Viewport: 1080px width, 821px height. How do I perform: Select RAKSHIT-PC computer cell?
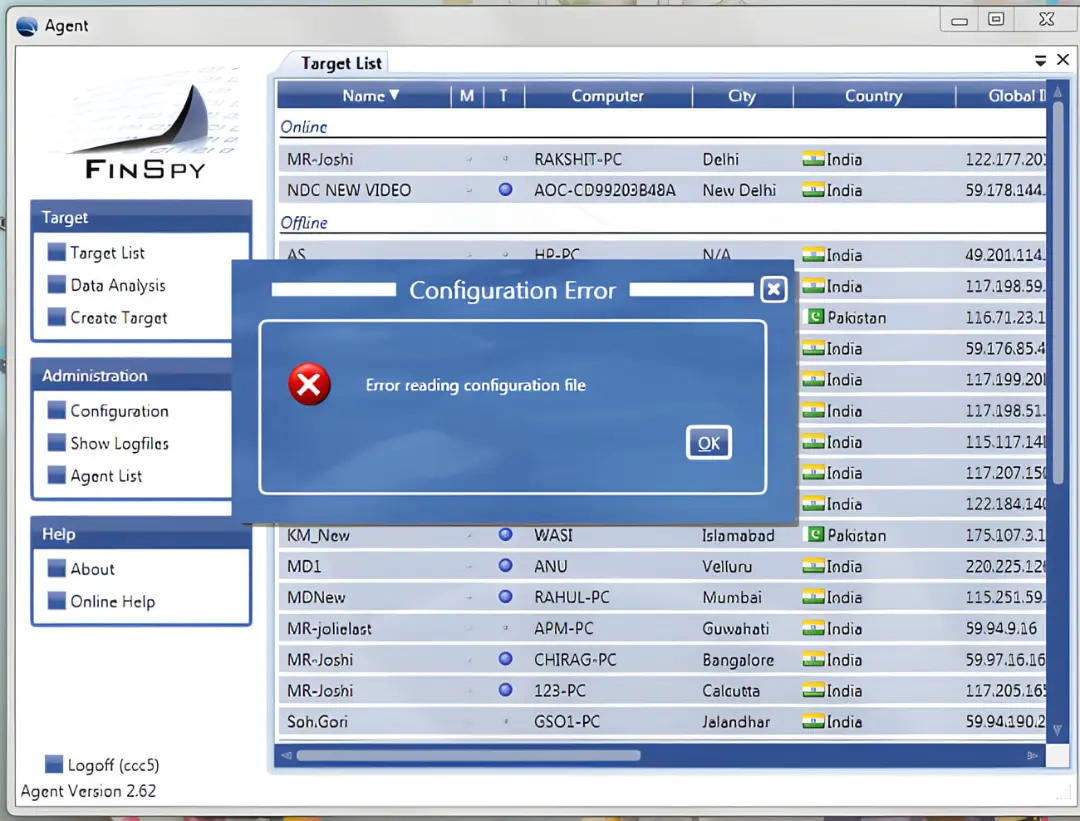[x=578, y=159]
